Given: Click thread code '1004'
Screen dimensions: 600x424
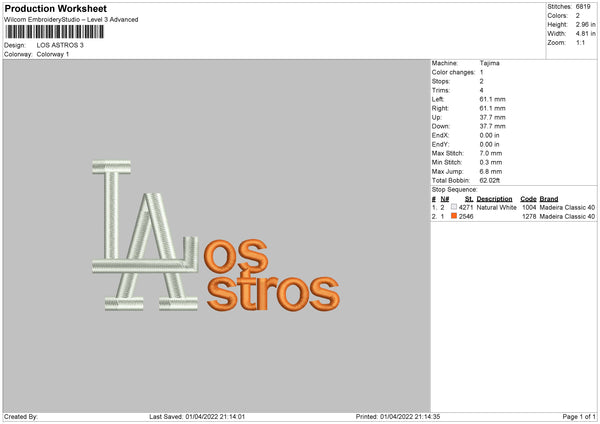Looking at the screenshot, I should pos(529,207).
